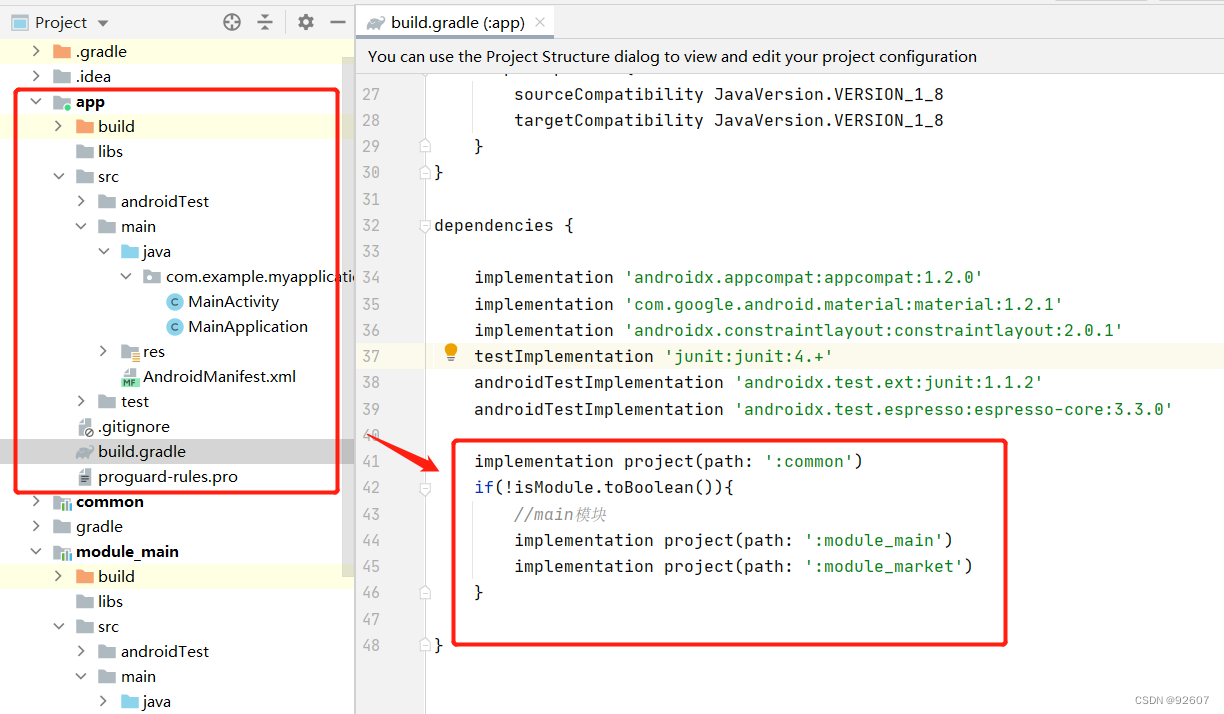Expand the test folder under app
The height and width of the screenshot is (714, 1224).
tap(81, 401)
